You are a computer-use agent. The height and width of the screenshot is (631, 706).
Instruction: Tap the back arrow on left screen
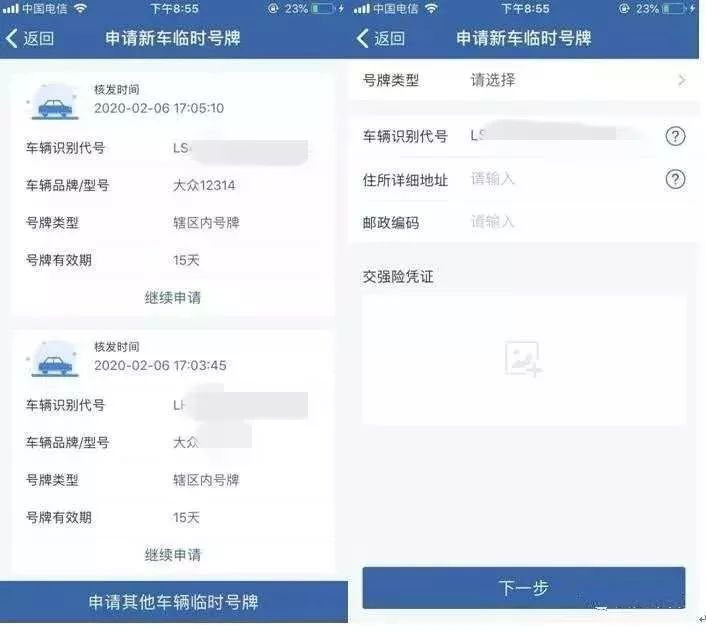tap(12, 38)
